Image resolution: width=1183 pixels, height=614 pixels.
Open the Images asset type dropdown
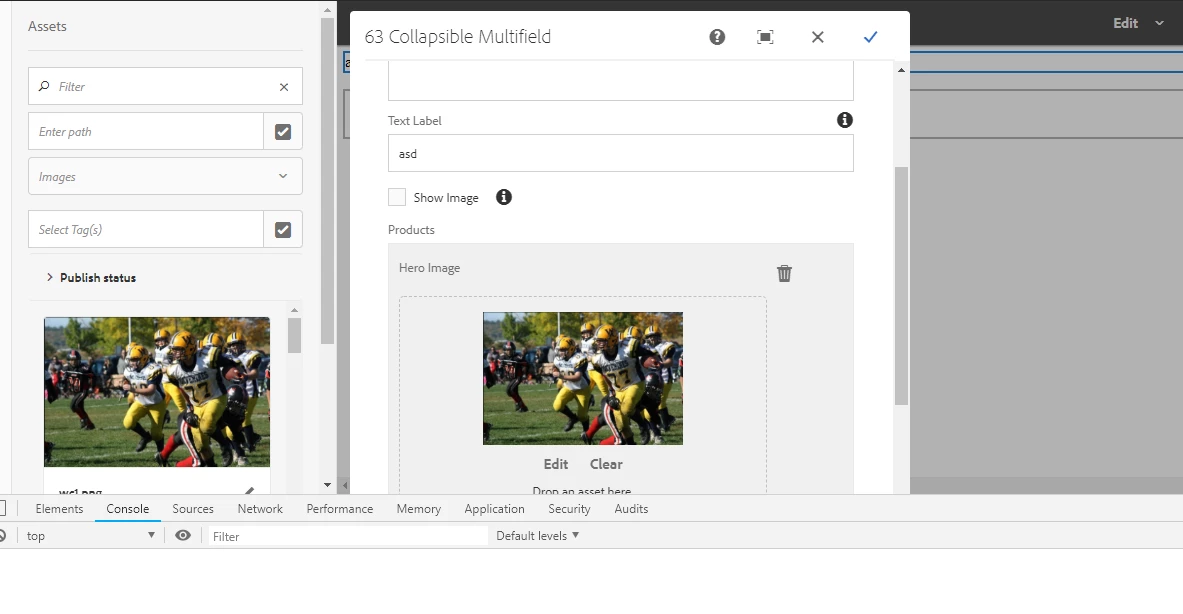[x=165, y=177]
